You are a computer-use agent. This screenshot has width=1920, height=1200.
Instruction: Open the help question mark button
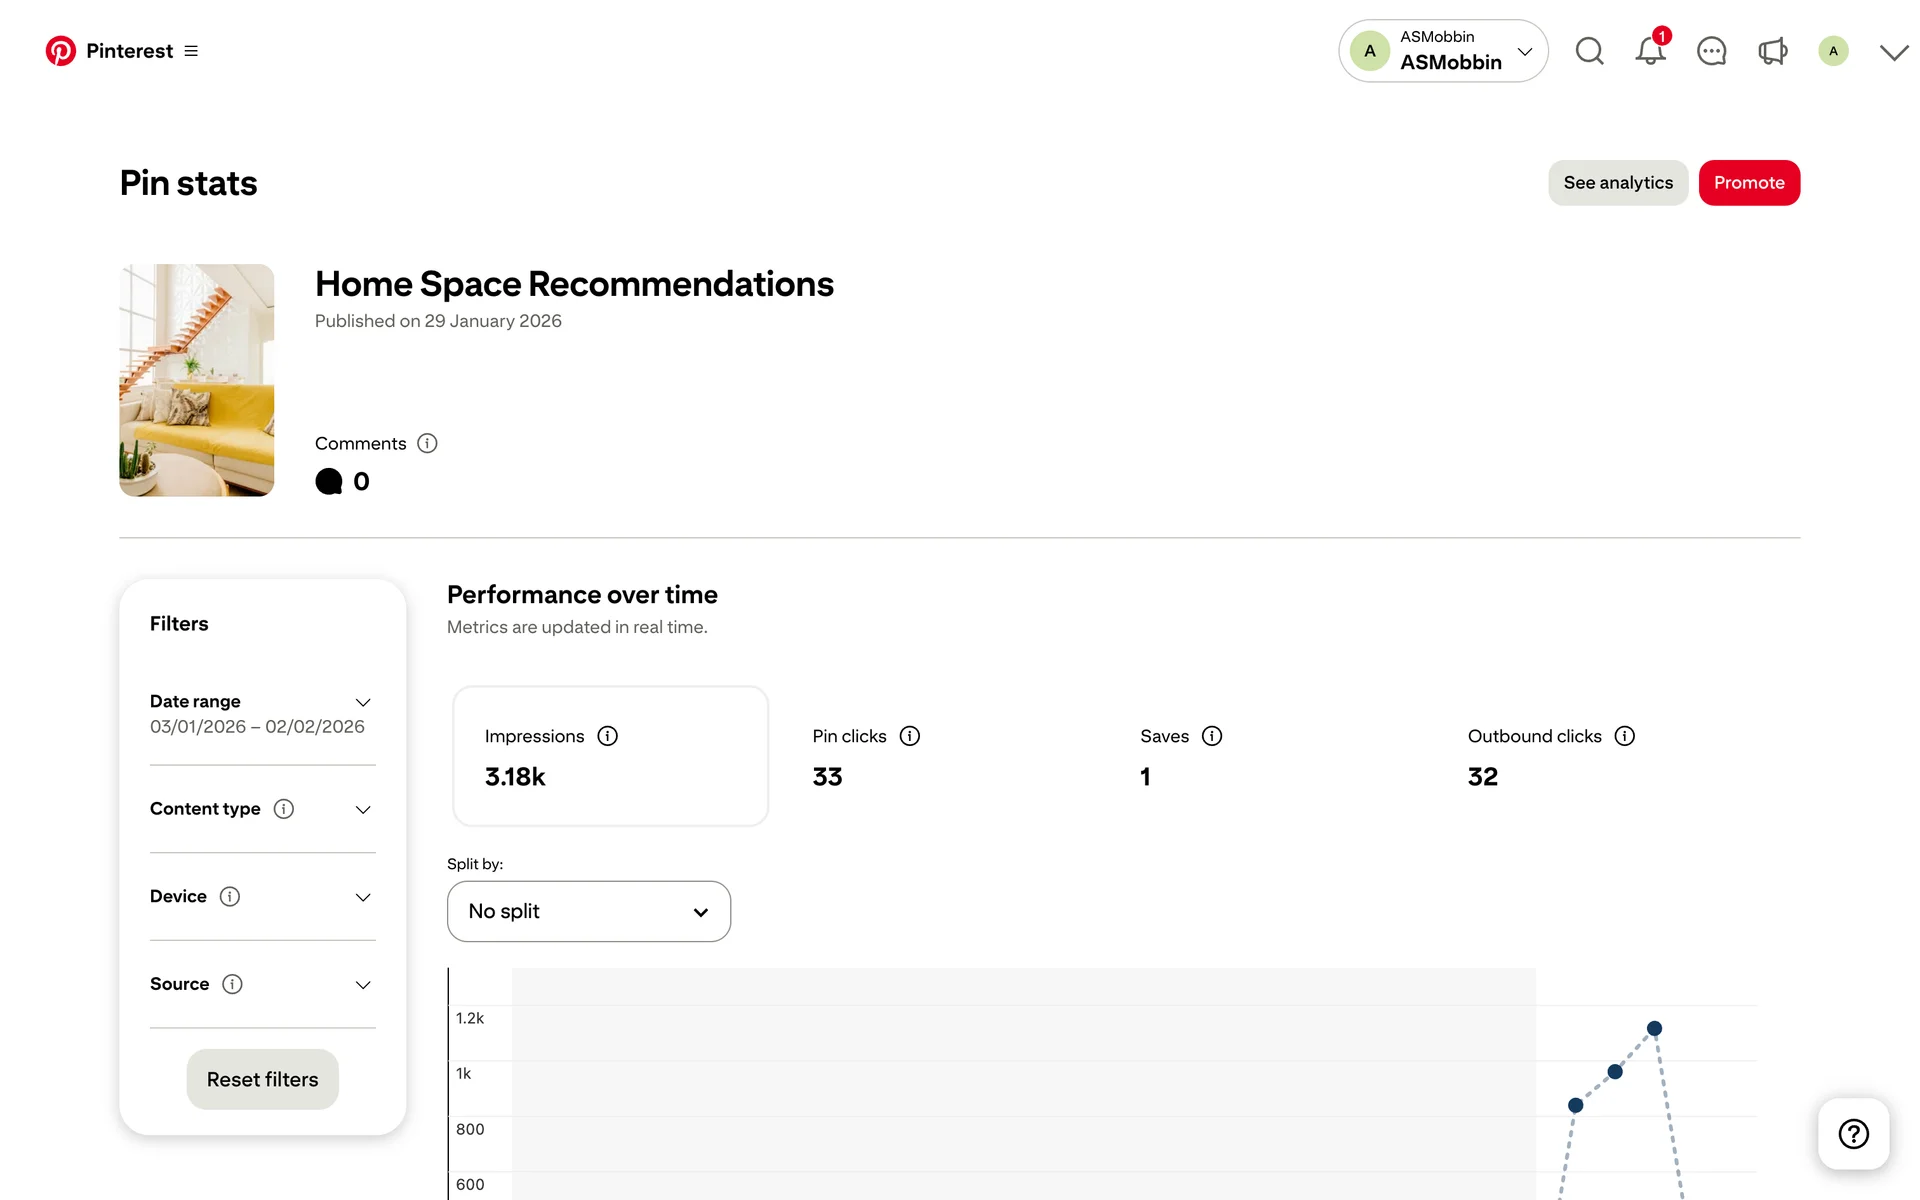[1853, 1133]
